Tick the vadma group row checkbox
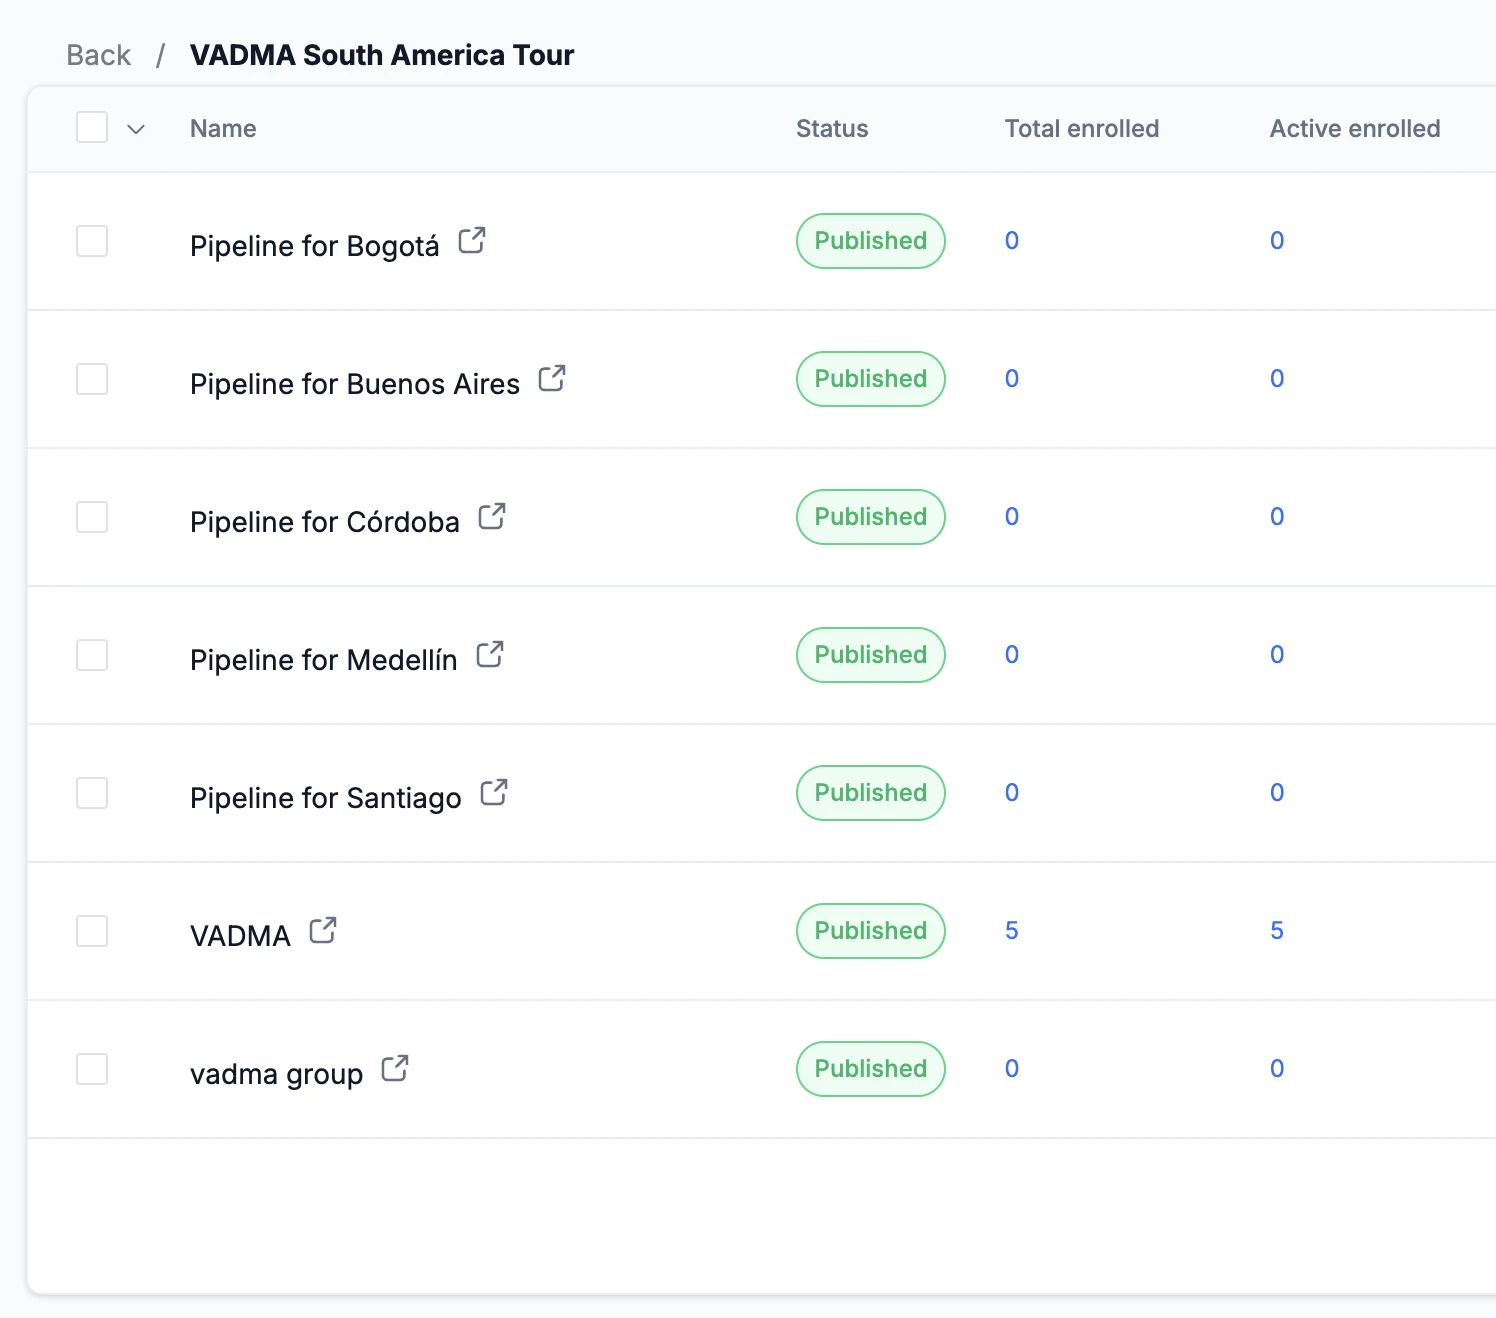The height and width of the screenshot is (1318, 1496). 92,1069
